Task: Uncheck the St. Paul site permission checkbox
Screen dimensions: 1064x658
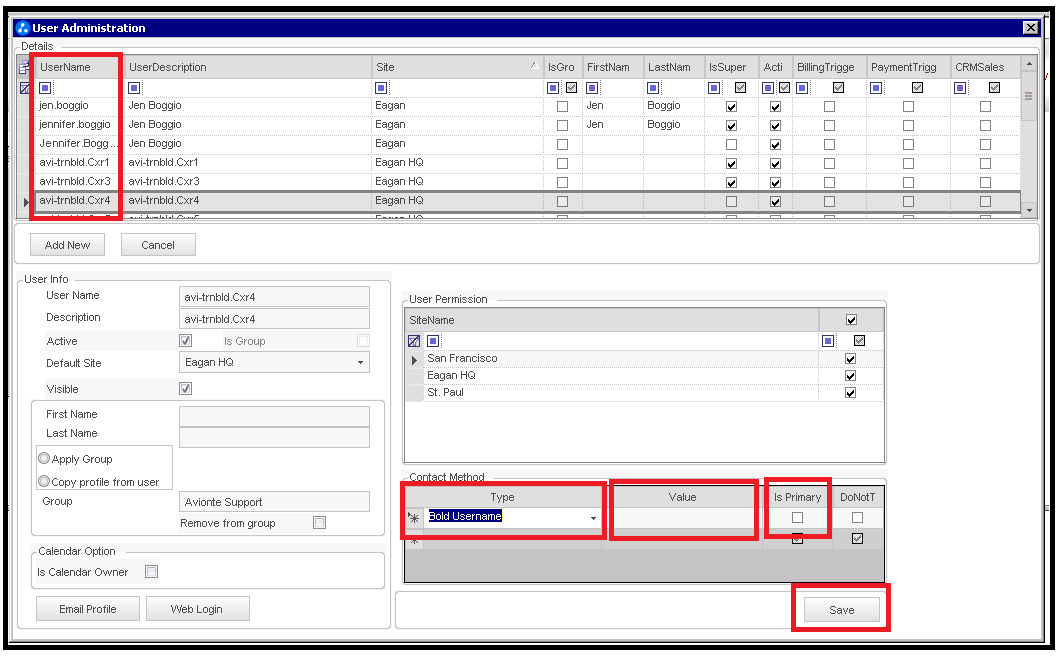Action: 850,393
